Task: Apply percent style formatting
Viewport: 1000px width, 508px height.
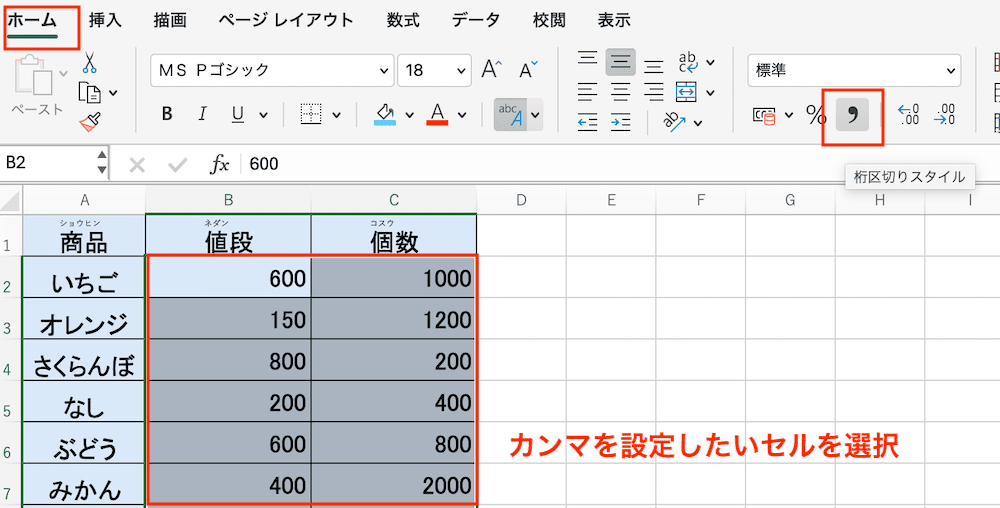Action: coord(816,115)
